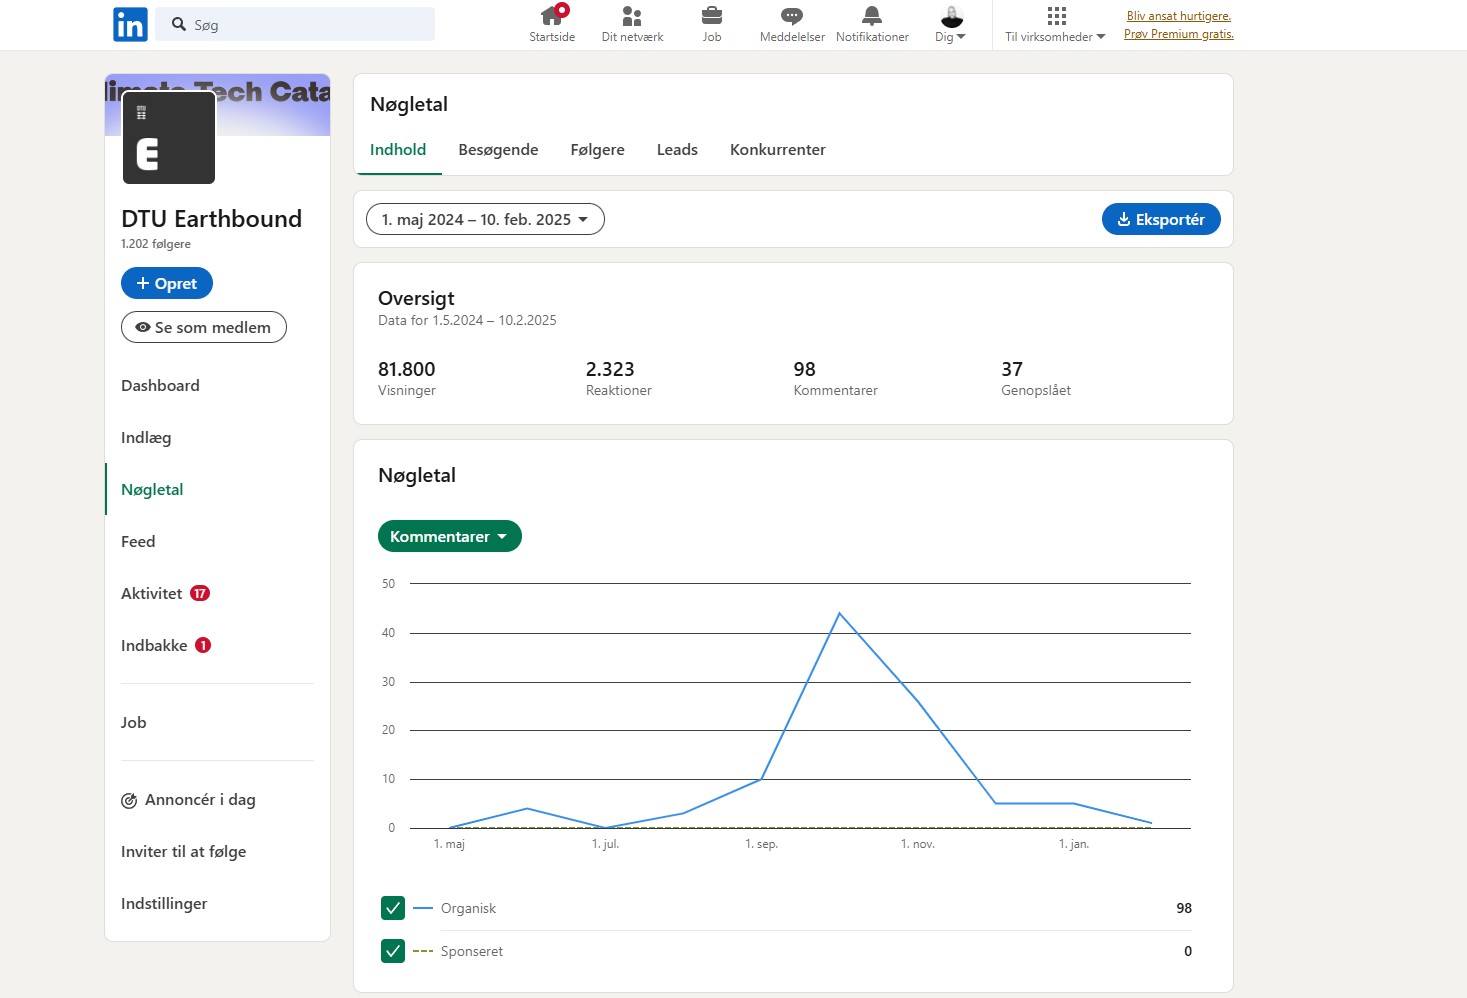Click the Annoncér i dag link
Viewport: 1467px width, 998px height.
(200, 800)
